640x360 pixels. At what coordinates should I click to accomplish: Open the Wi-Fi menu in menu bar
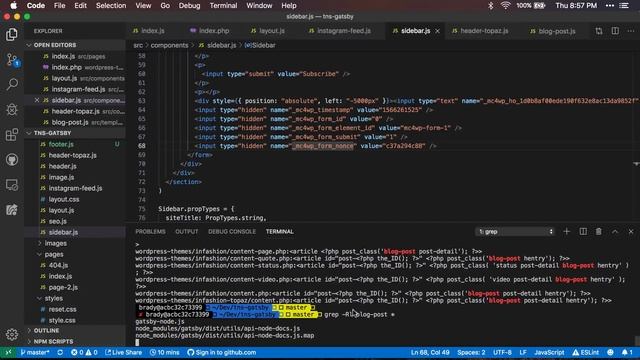505,5
